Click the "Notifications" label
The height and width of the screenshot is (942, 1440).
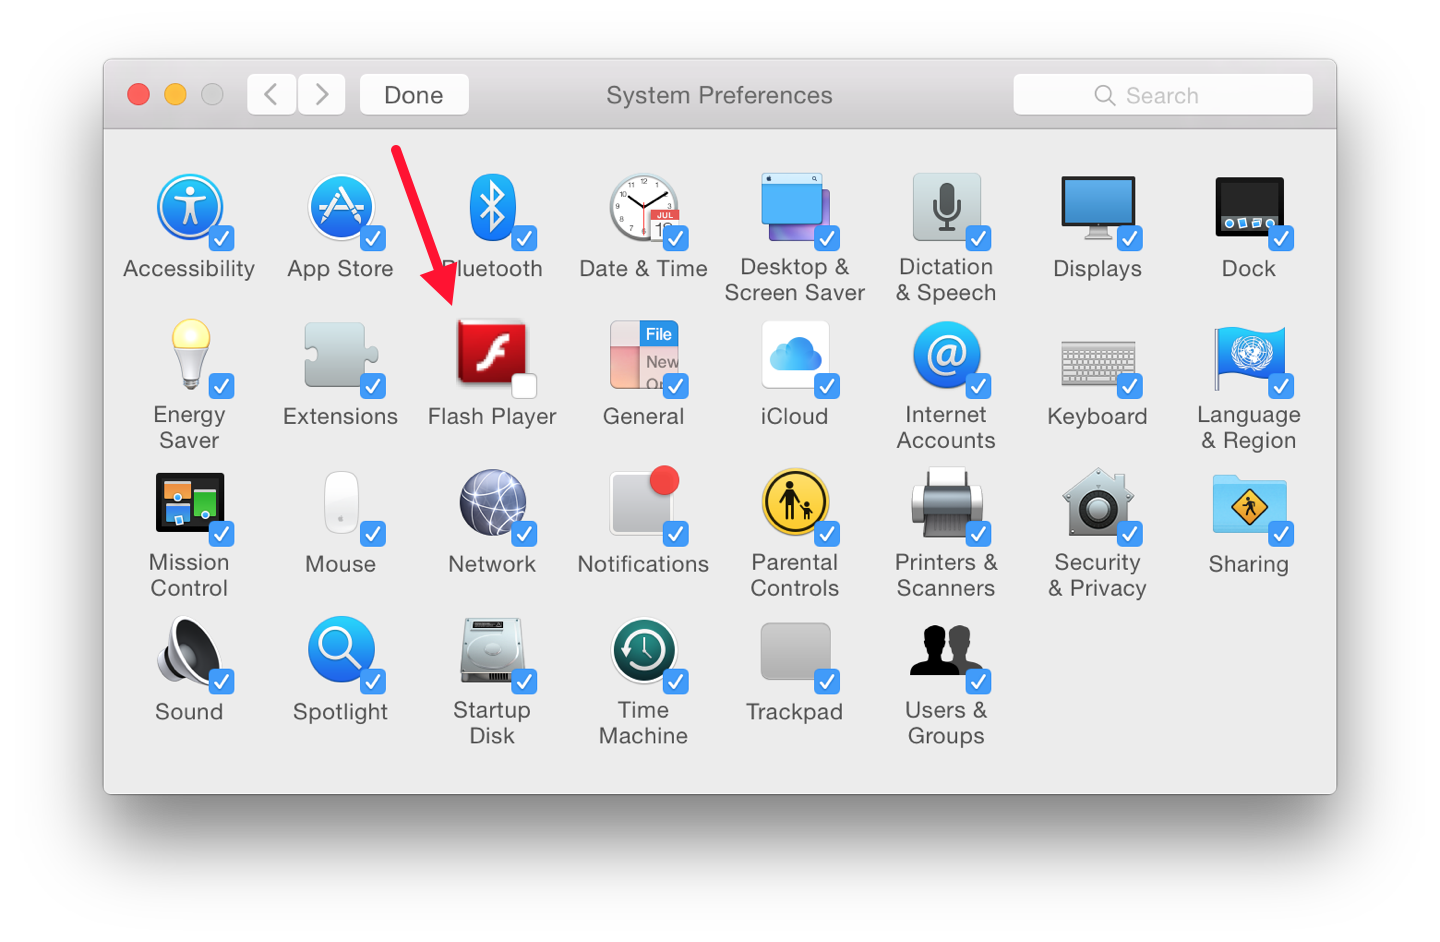pyautogui.click(x=643, y=564)
